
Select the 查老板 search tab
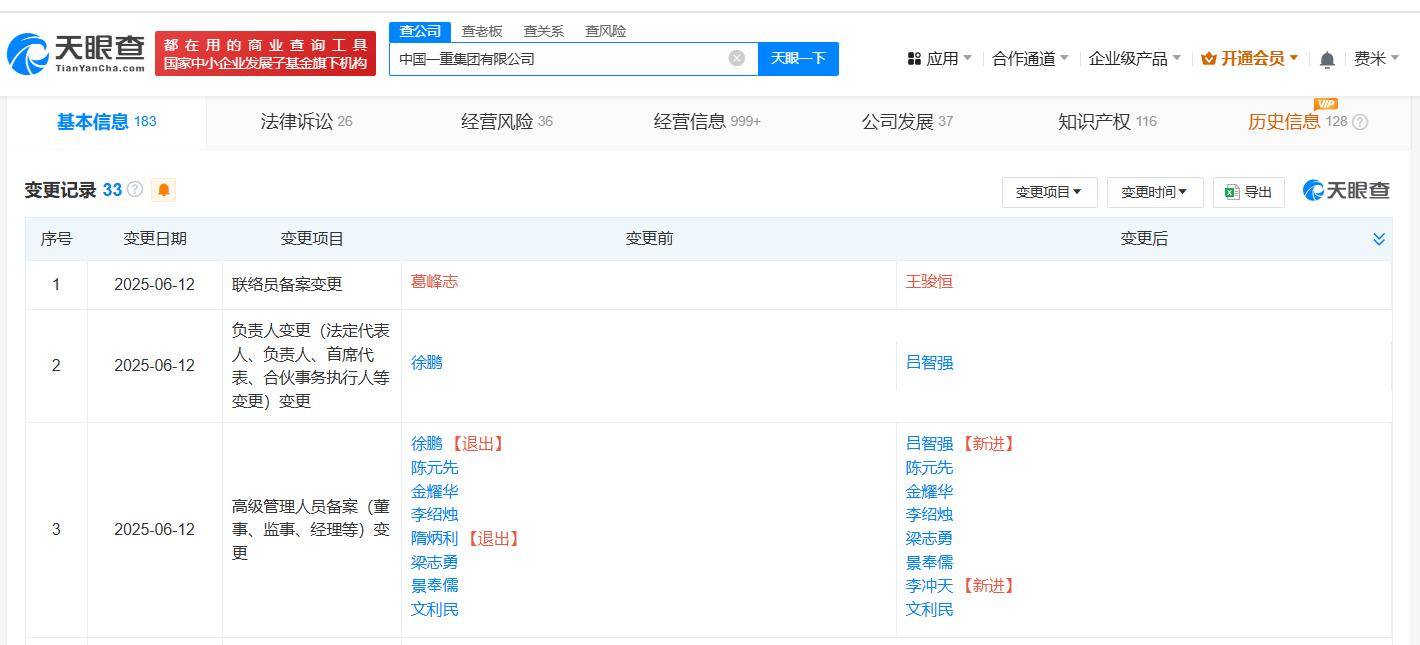pyautogui.click(x=482, y=31)
